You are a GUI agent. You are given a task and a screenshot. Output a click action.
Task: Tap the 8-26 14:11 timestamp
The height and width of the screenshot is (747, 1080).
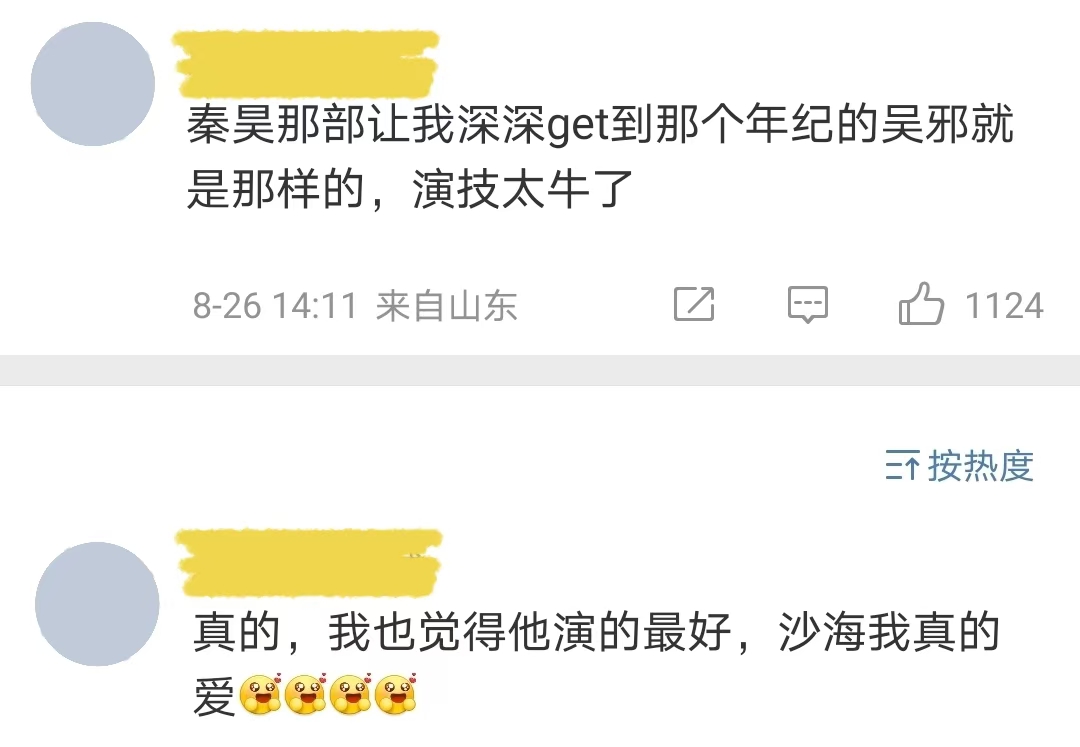pyautogui.click(x=275, y=305)
